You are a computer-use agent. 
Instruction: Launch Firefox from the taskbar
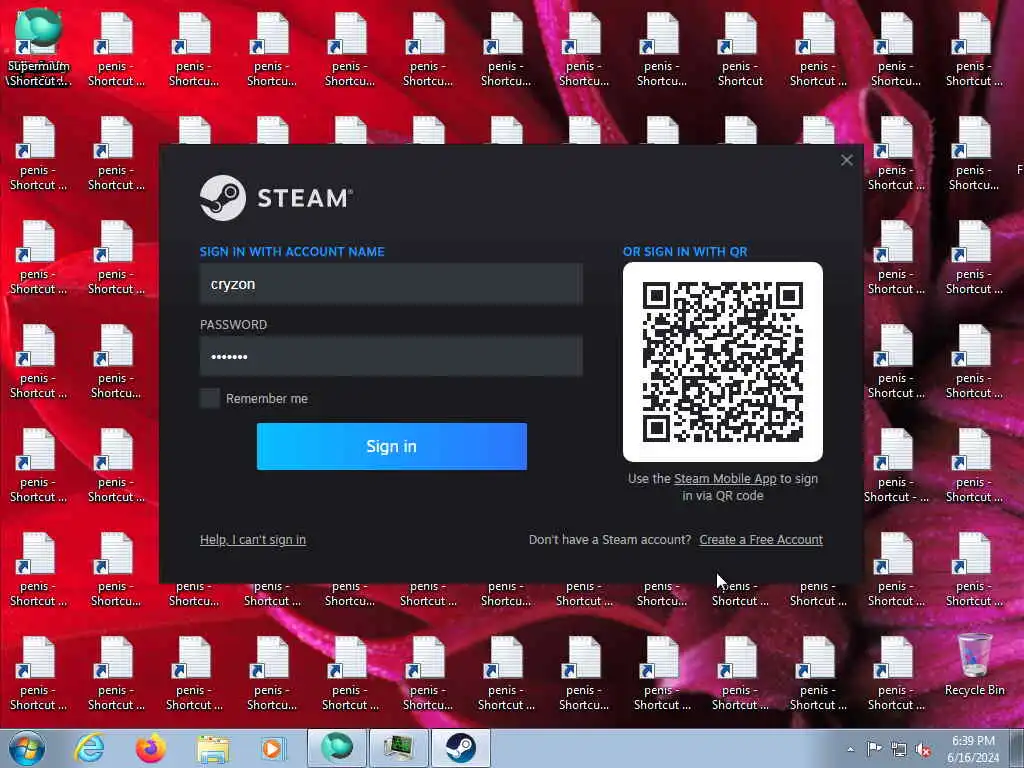pyautogui.click(x=151, y=748)
